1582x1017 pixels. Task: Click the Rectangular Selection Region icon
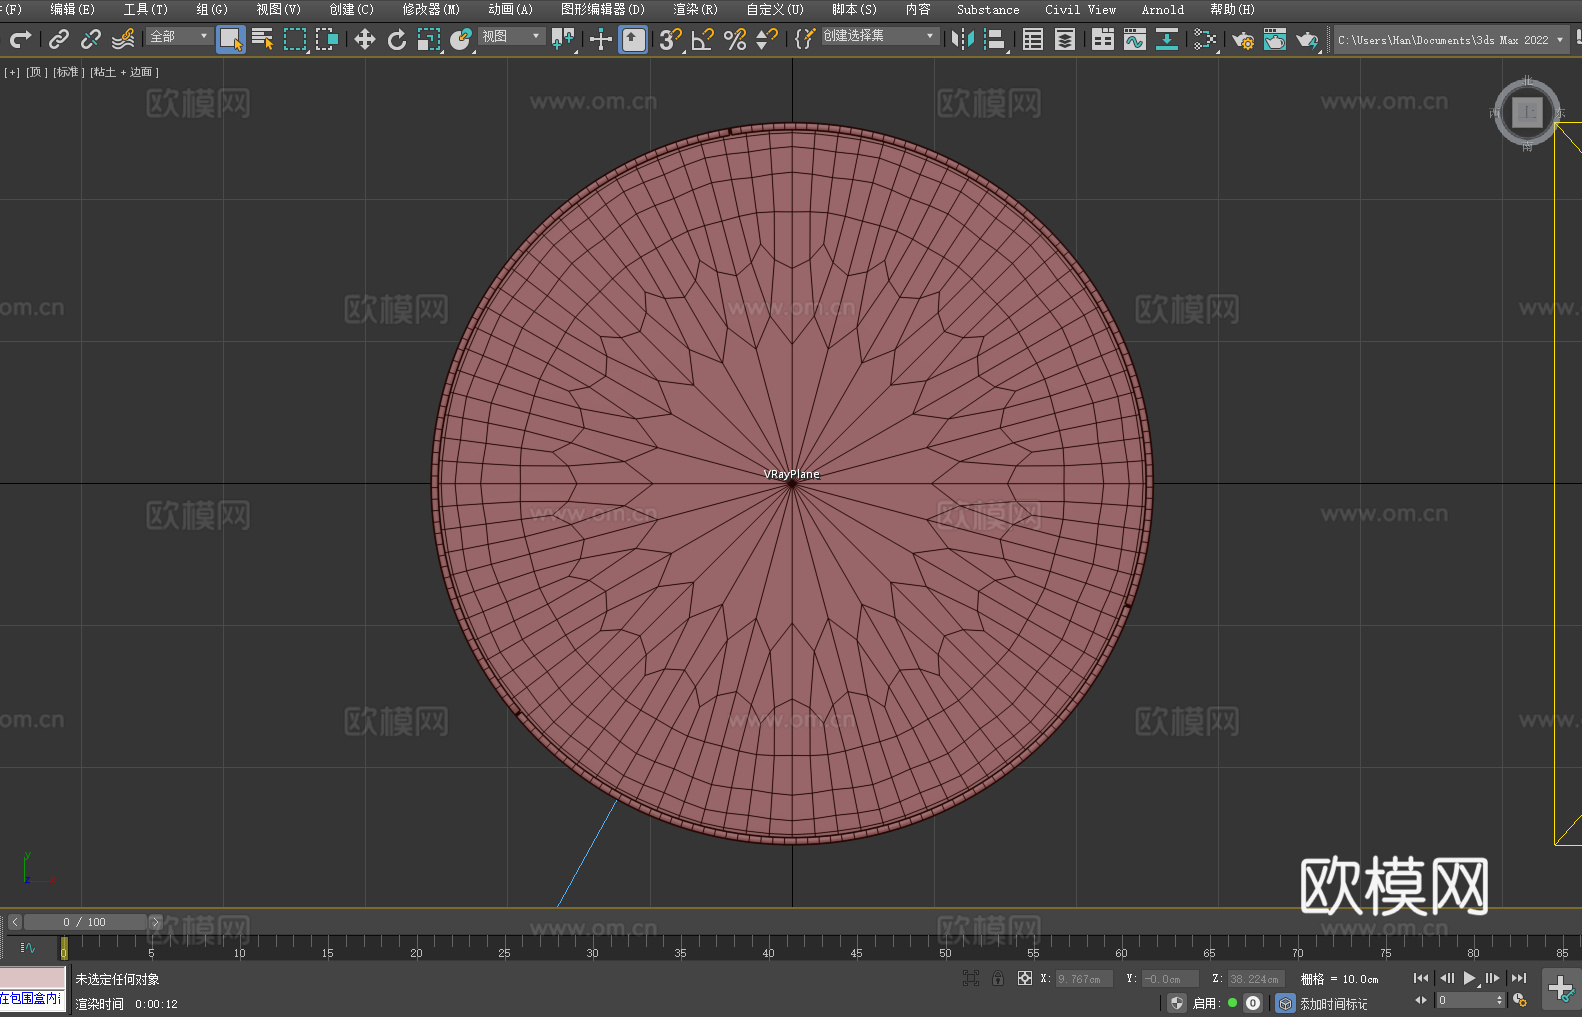295,39
